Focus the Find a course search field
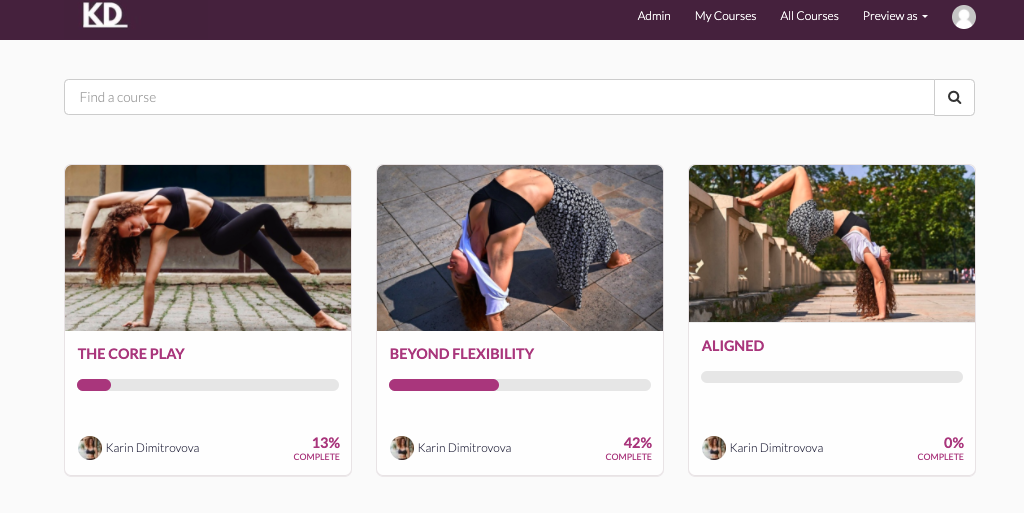This screenshot has width=1024, height=513. 499,97
